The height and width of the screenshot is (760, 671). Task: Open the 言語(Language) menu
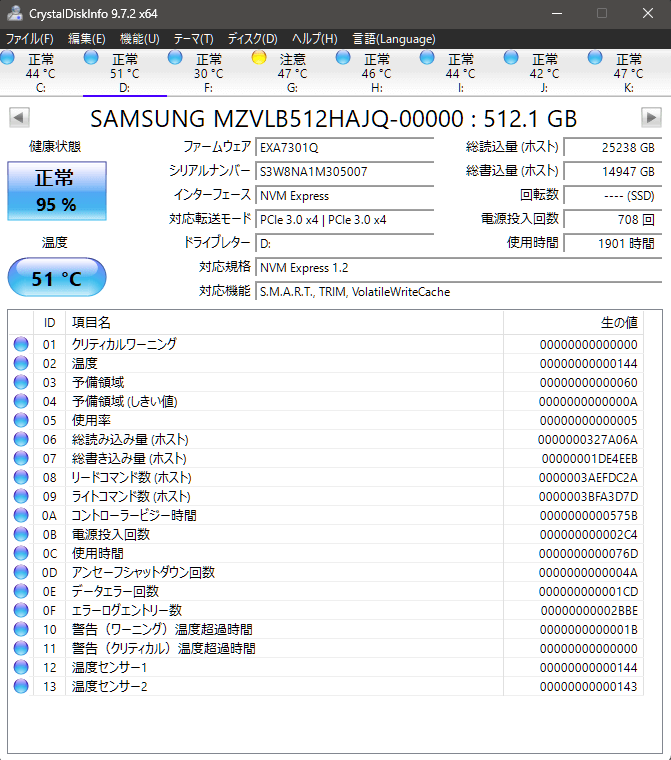click(394, 39)
